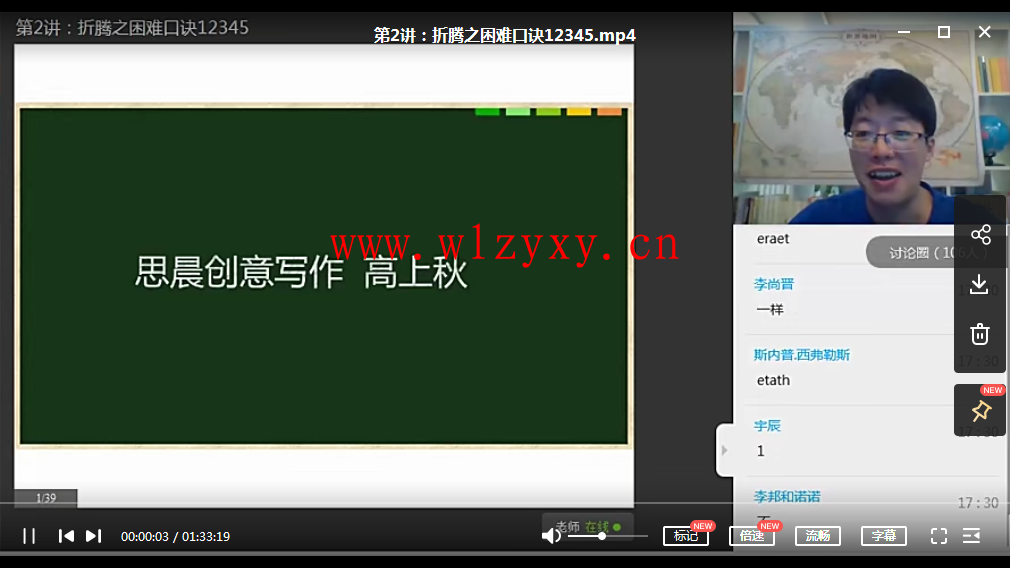Screen dimensions: 1010x568
Task: Select username 李尚晋 in chat
Action: click(774, 284)
